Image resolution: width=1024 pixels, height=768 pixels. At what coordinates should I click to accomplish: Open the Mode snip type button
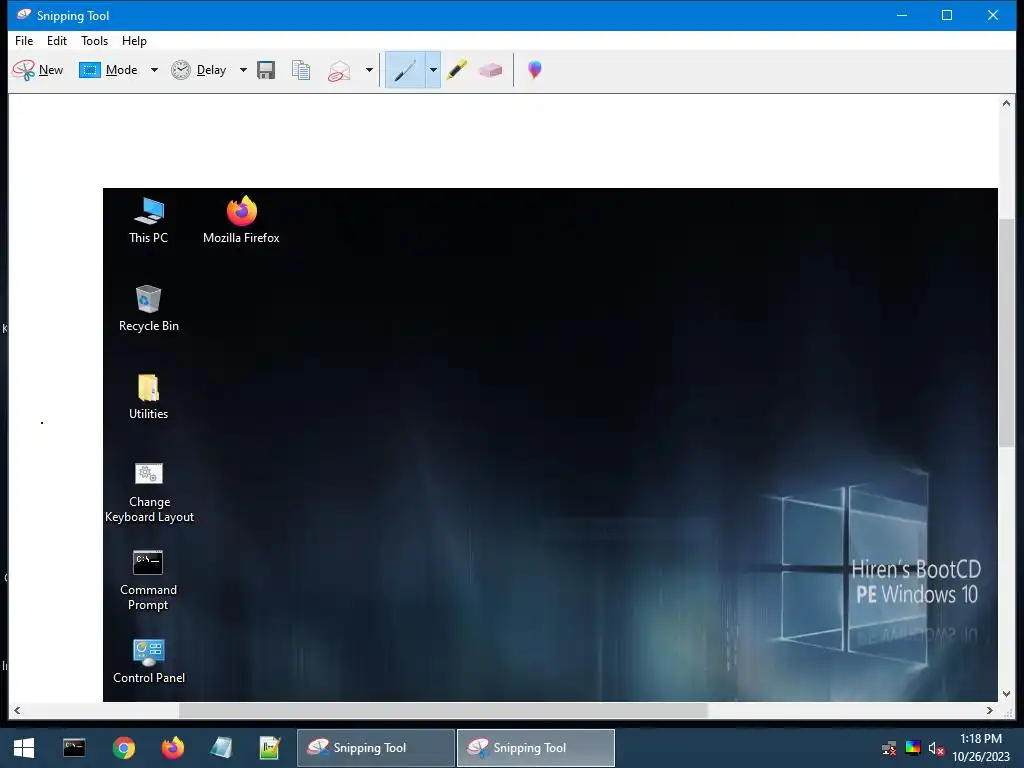pos(108,70)
